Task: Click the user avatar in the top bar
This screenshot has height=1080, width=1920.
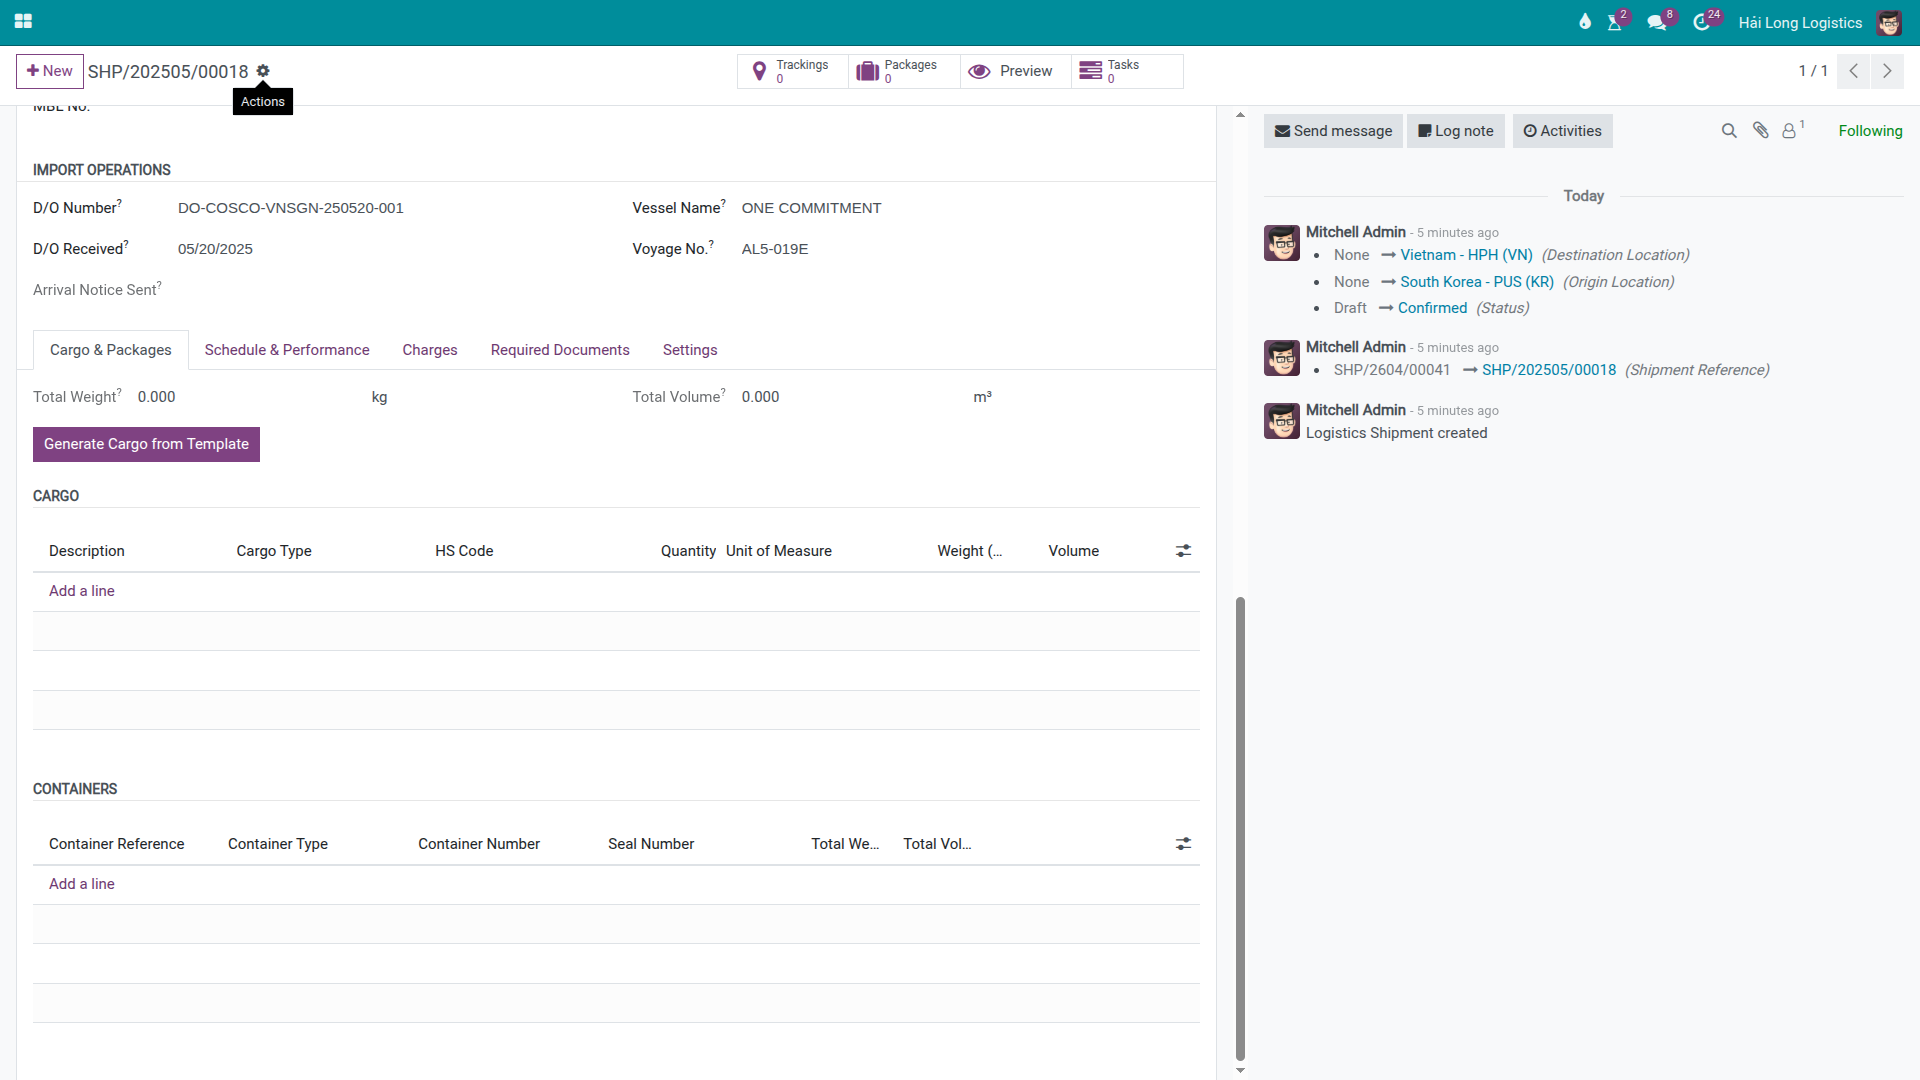Action: (x=1888, y=22)
